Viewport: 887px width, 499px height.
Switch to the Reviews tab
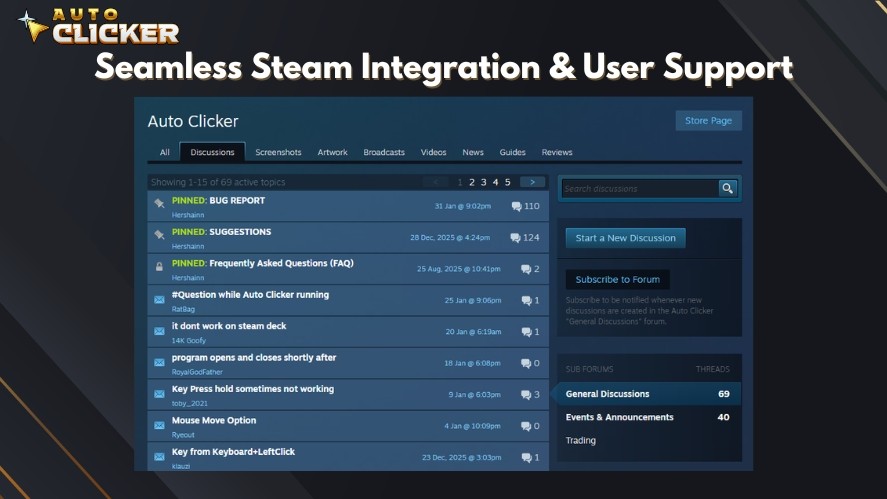point(557,152)
